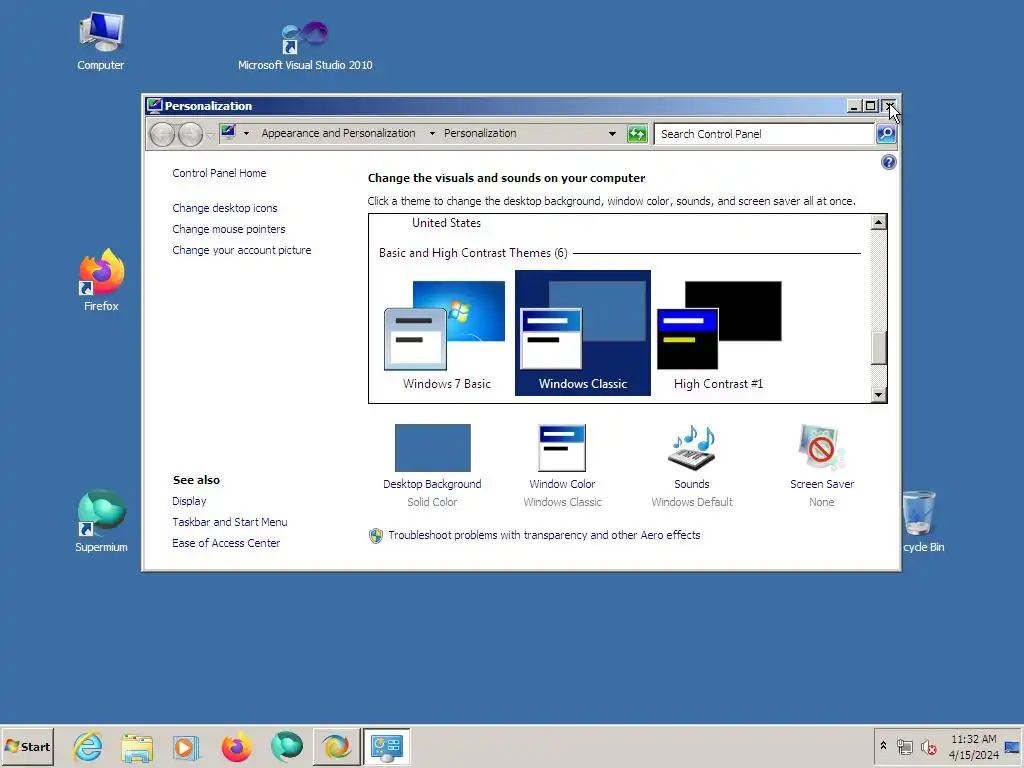Expand the recent pages dropdown arrow
This screenshot has width=1024, height=768.
click(x=210, y=135)
